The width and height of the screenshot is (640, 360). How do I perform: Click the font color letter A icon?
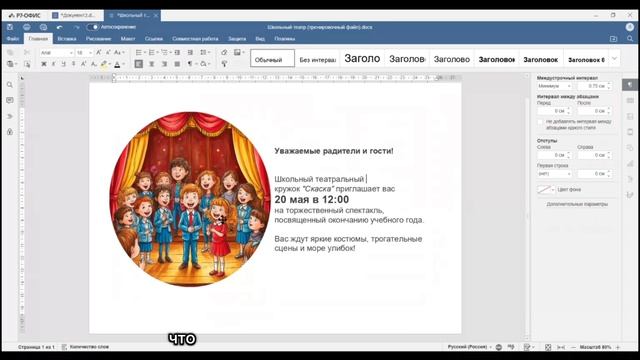(x=117, y=64)
